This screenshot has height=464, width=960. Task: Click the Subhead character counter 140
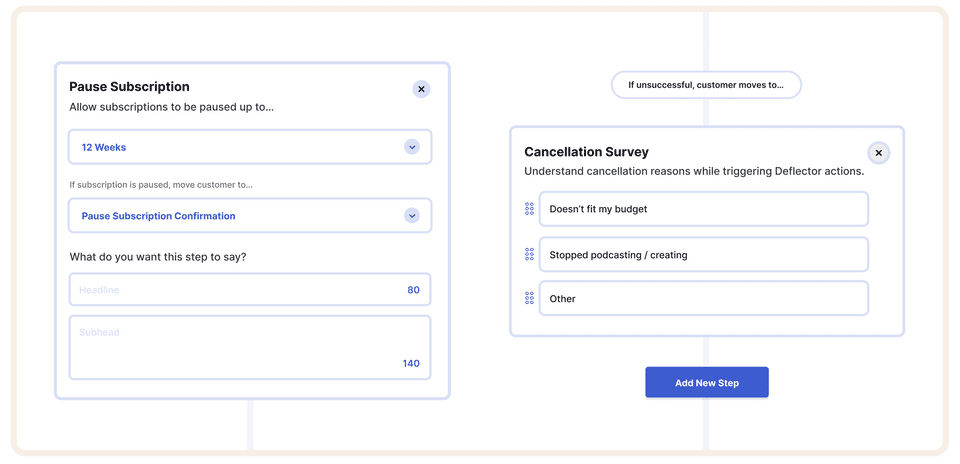[x=411, y=363]
